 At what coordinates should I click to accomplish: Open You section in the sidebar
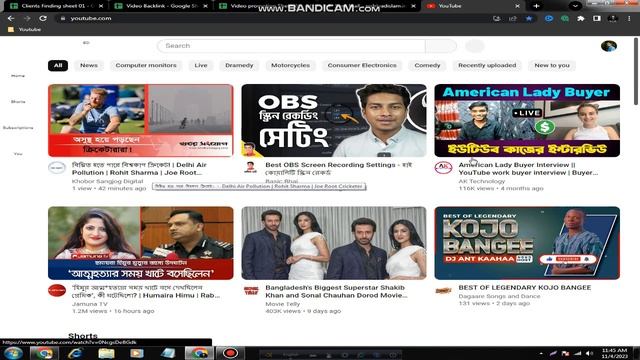[18, 153]
